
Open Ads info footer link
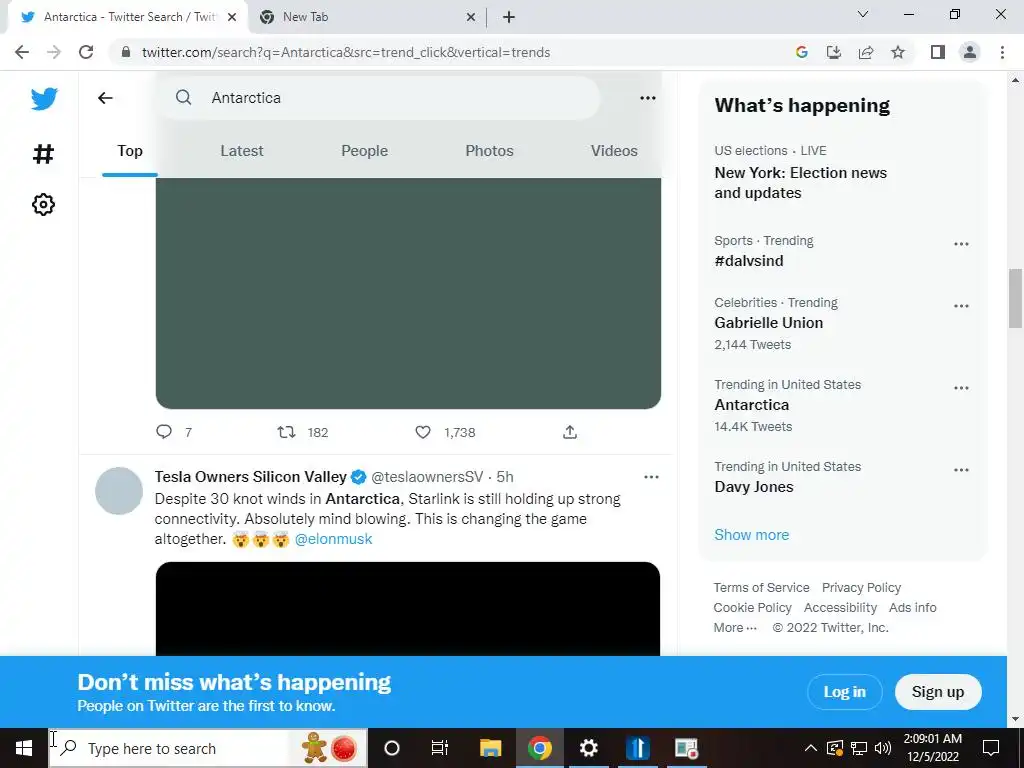[912, 607]
